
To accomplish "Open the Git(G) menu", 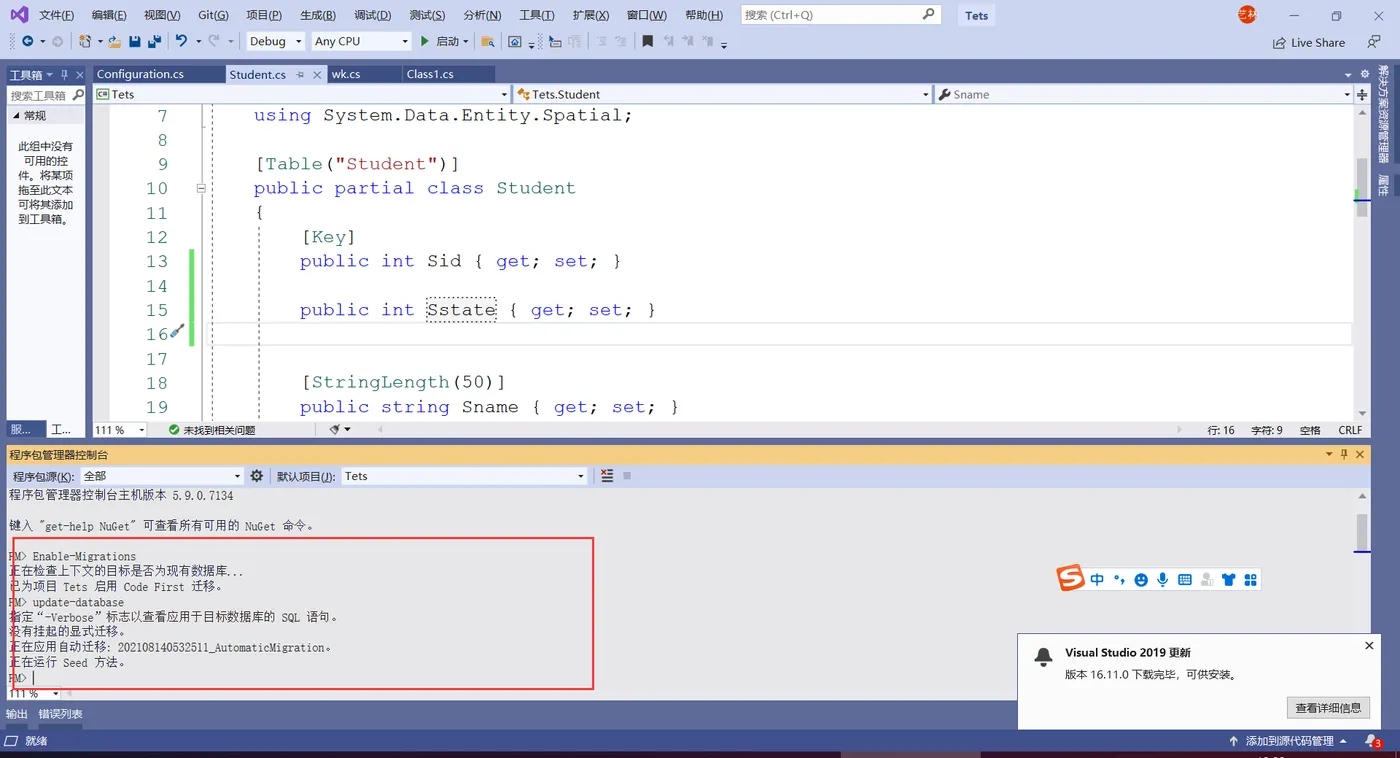I will 213,15.
